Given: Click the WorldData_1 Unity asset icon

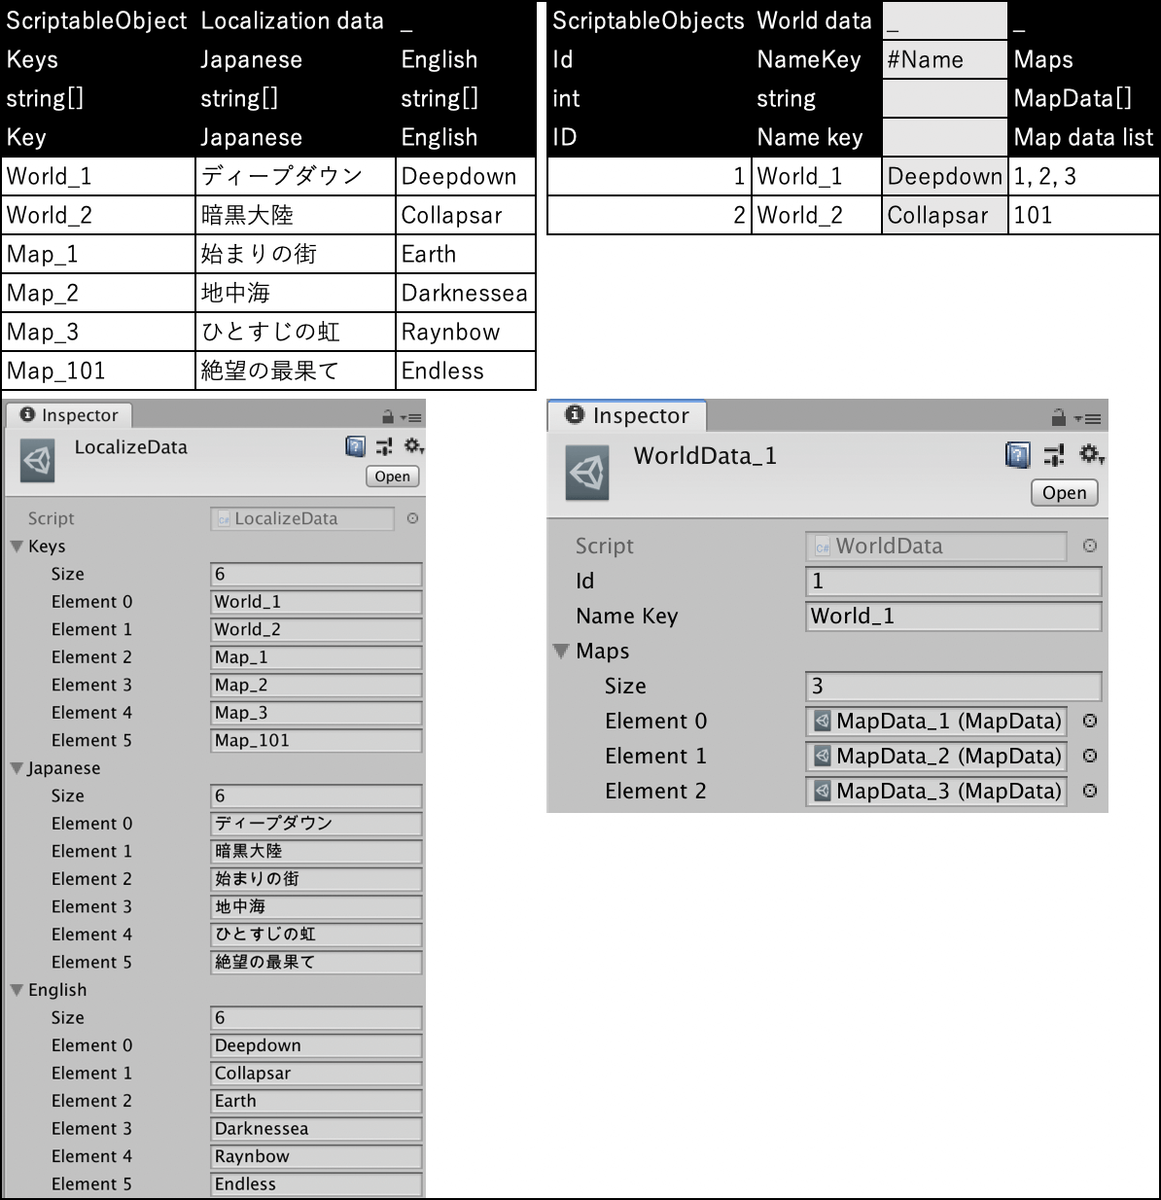Looking at the screenshot, I should click(587, 473).
